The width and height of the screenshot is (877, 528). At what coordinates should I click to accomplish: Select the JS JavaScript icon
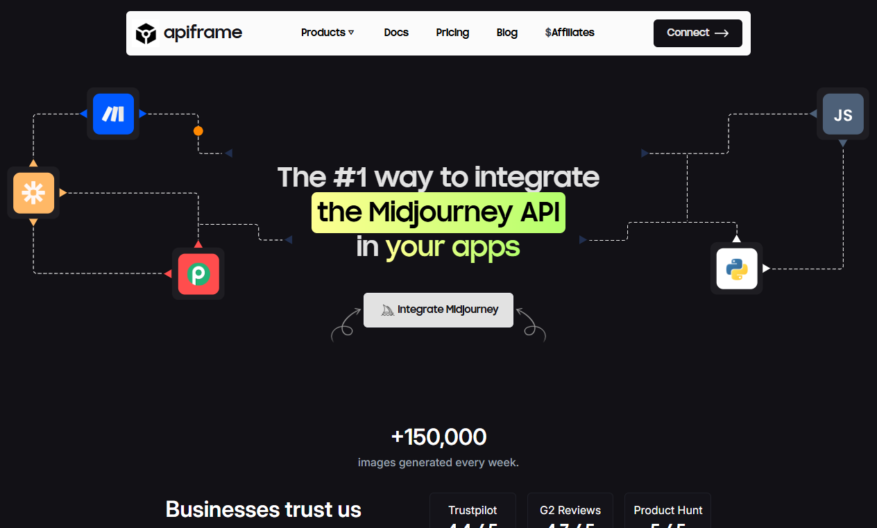pos(843,115)
